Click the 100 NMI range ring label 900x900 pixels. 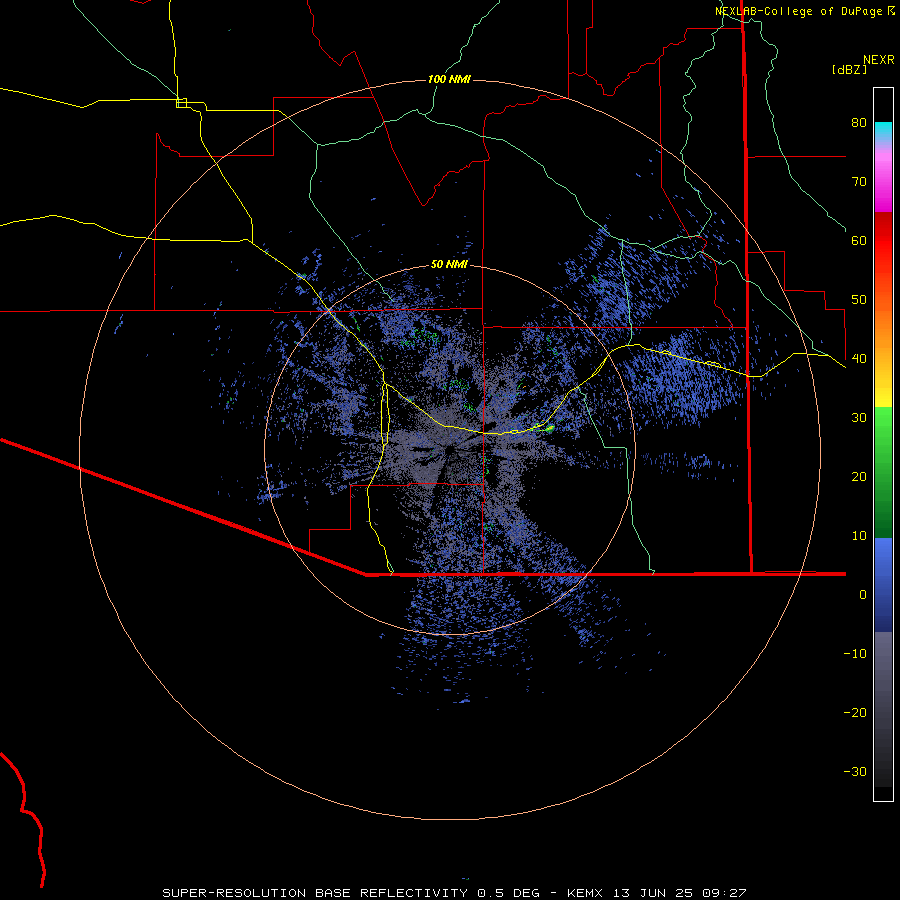(449, 79)
